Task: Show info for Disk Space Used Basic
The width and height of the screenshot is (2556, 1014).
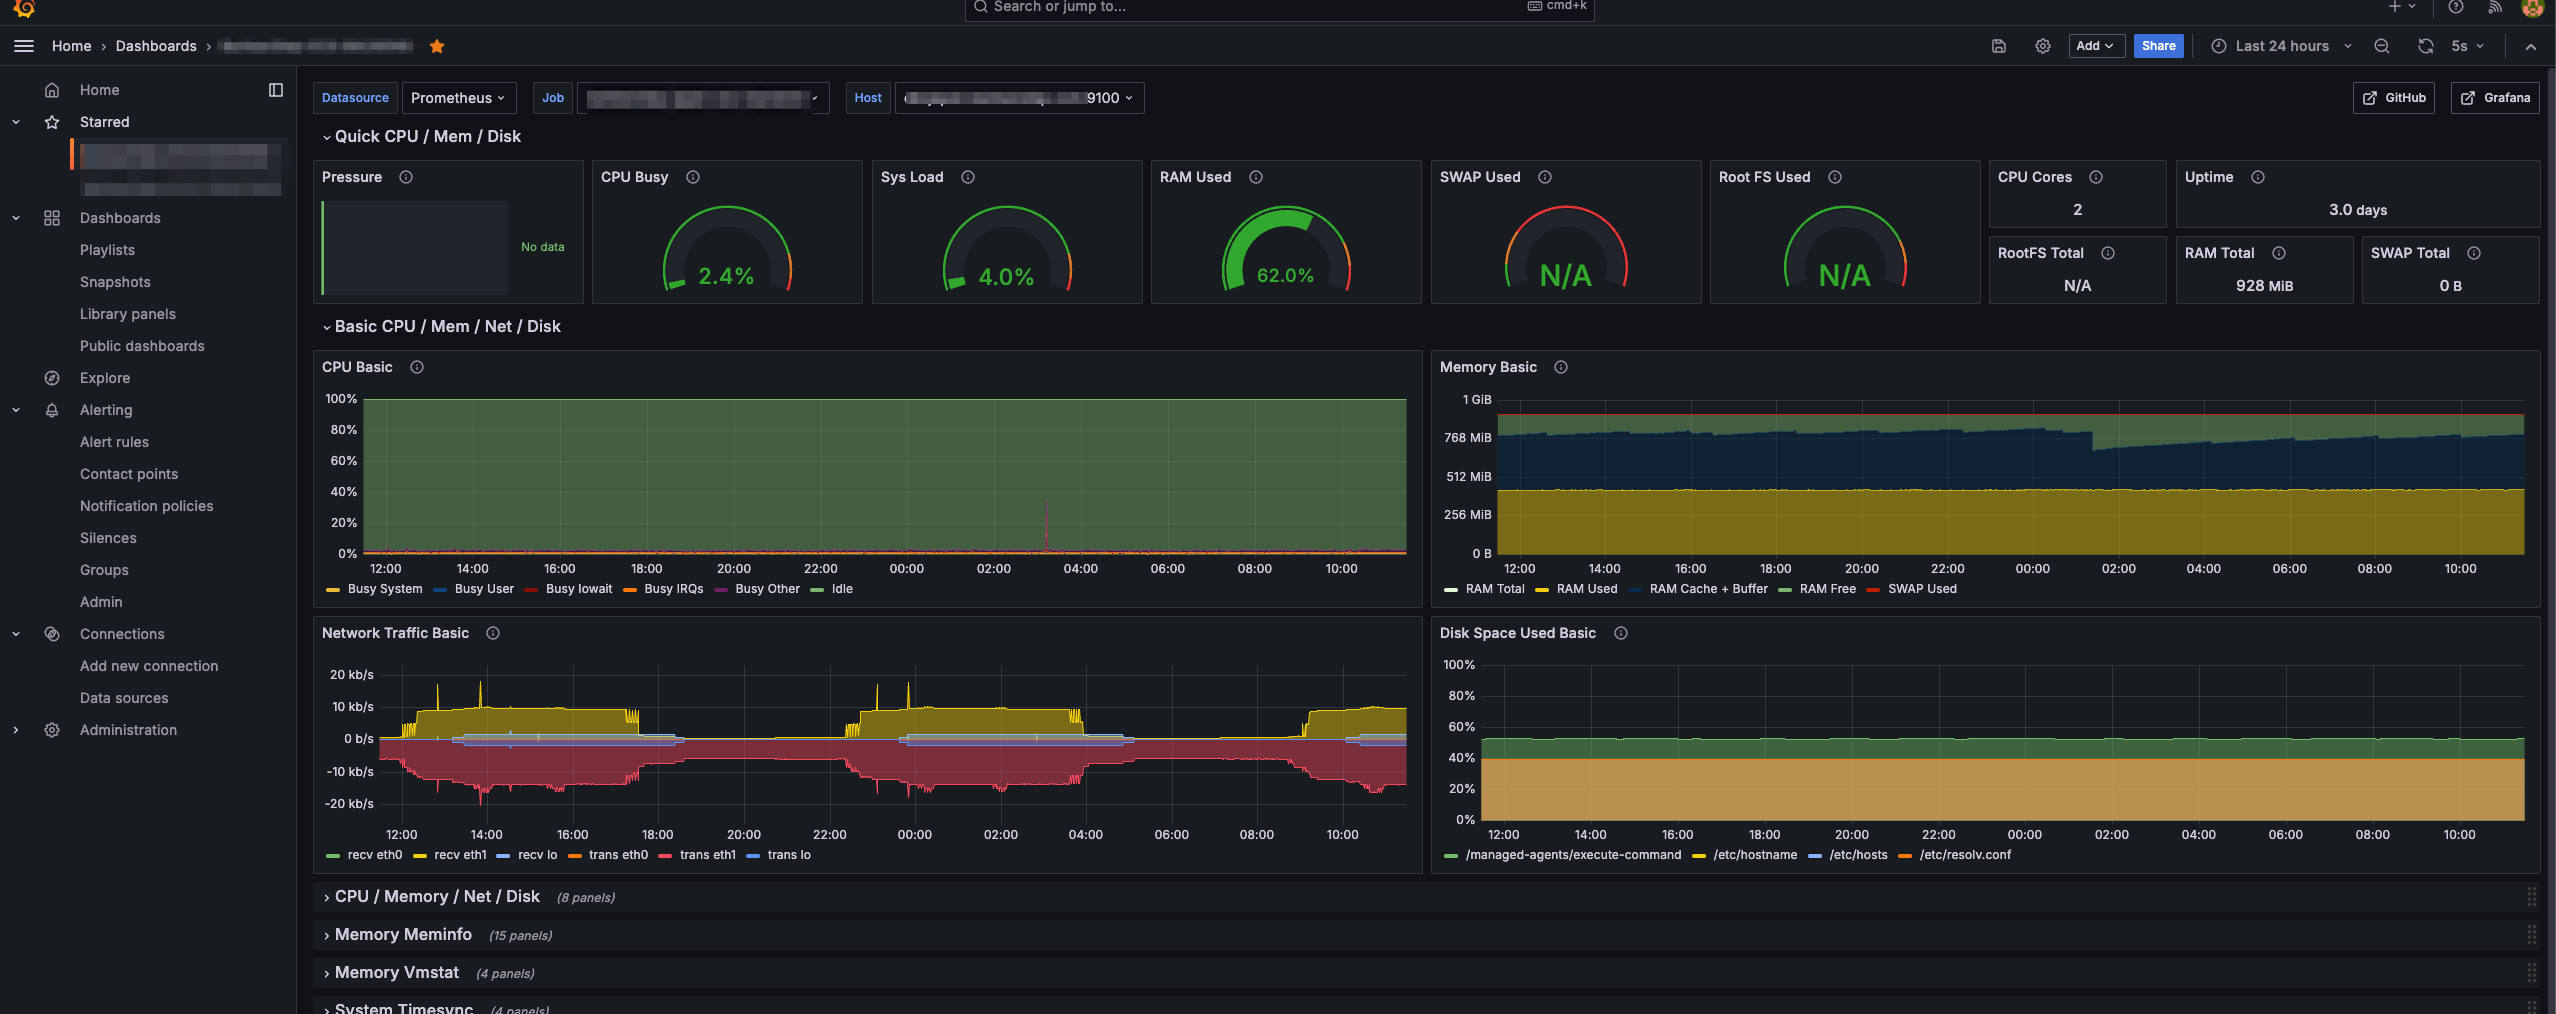Action: (1621, 633)
